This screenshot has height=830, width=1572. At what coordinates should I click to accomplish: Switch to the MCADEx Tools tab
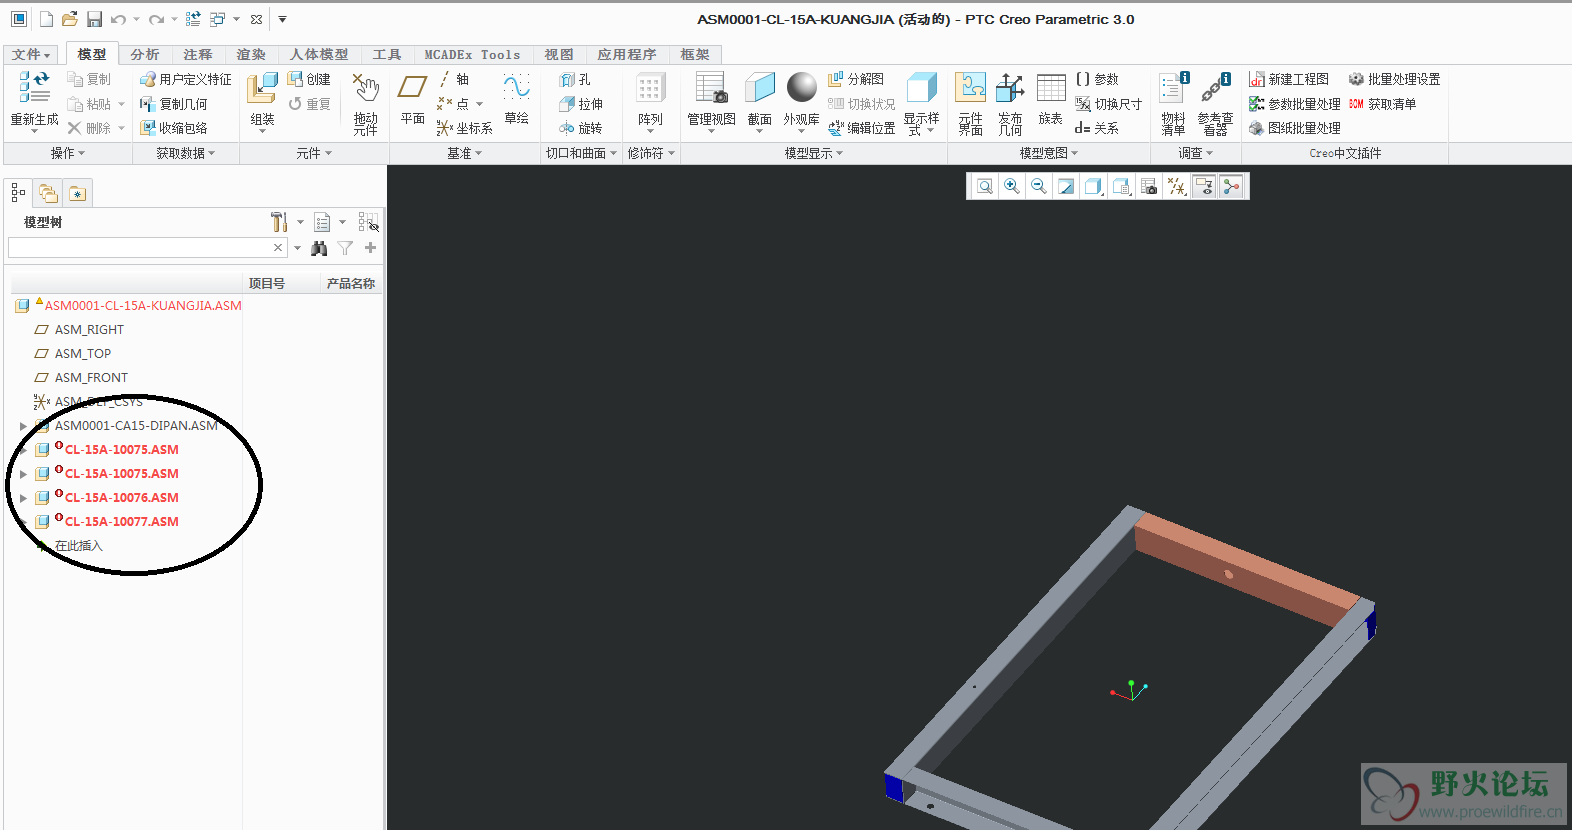point(472,54)
